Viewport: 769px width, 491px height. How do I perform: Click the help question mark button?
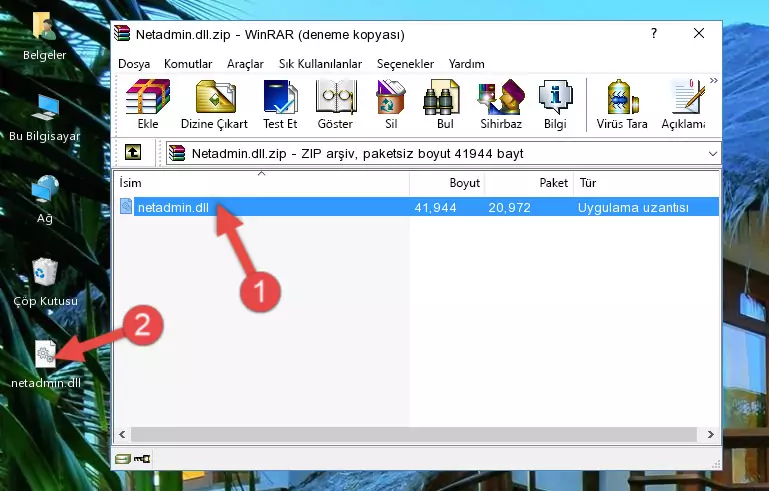[654, 33]
